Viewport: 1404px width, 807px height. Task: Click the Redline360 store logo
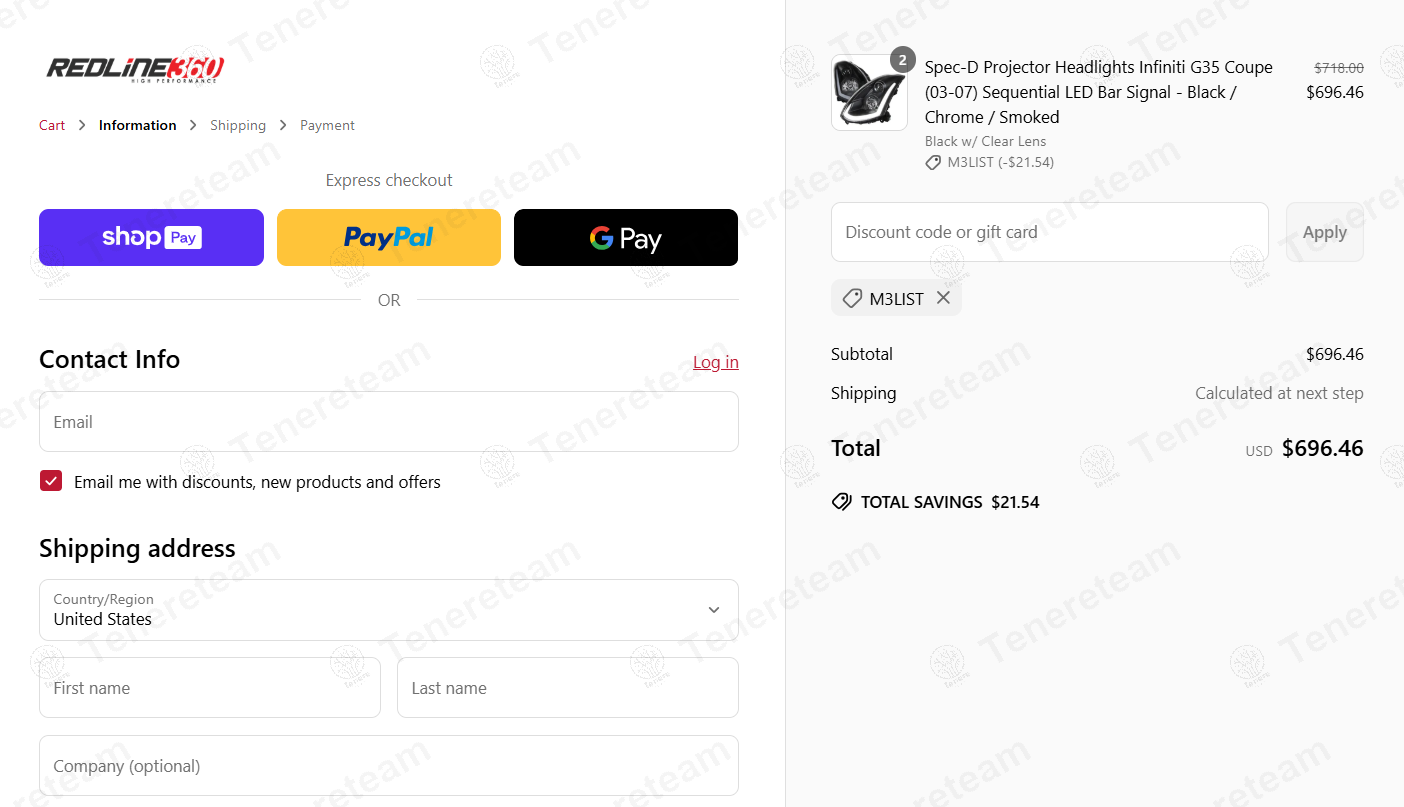pyautogui.click(x=135, y=68)
